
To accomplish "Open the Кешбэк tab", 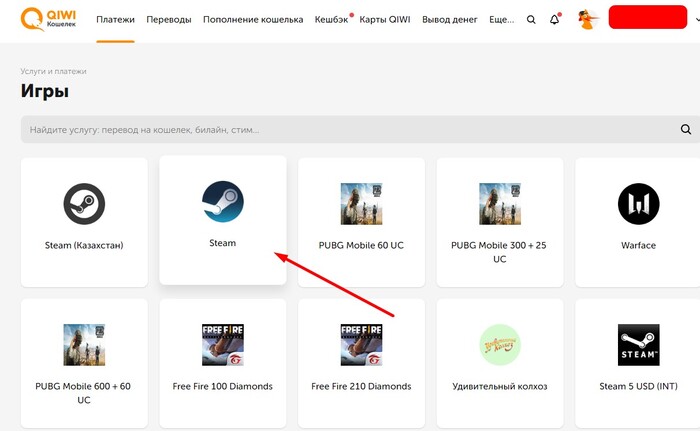I will click(x=331, y=20).
